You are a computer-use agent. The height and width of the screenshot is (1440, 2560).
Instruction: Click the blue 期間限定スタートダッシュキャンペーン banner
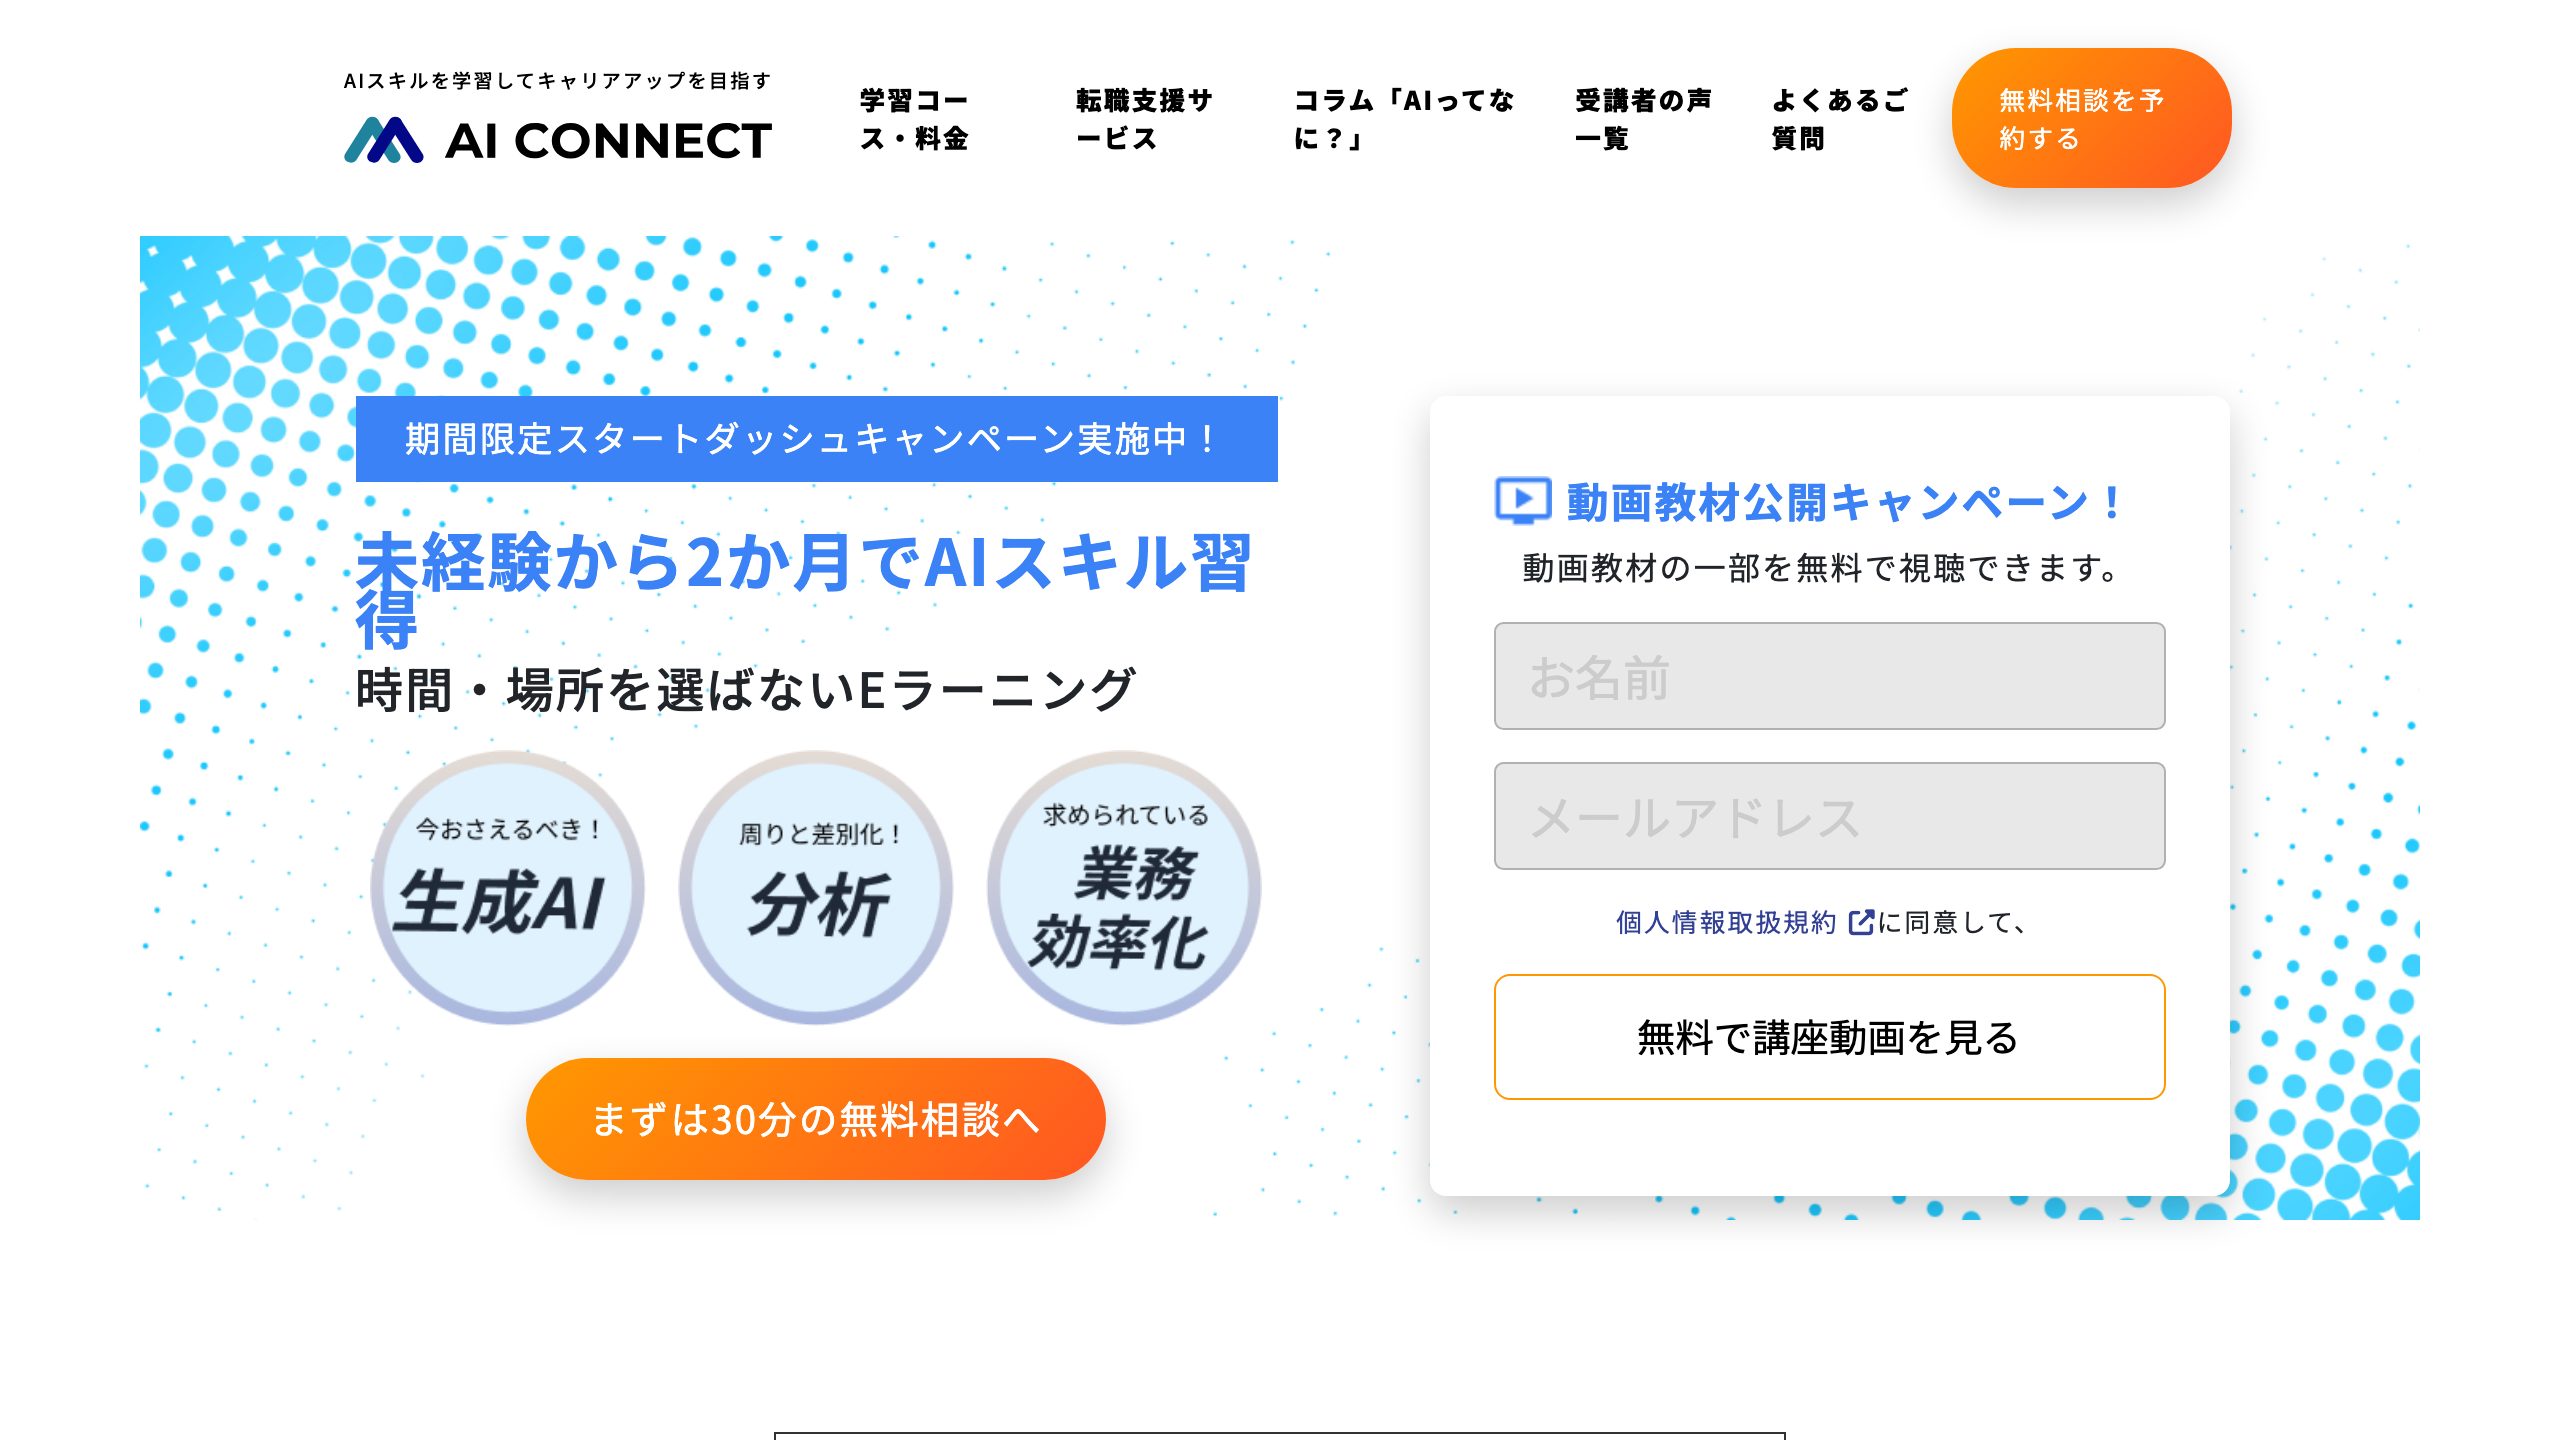pos(816,439)
